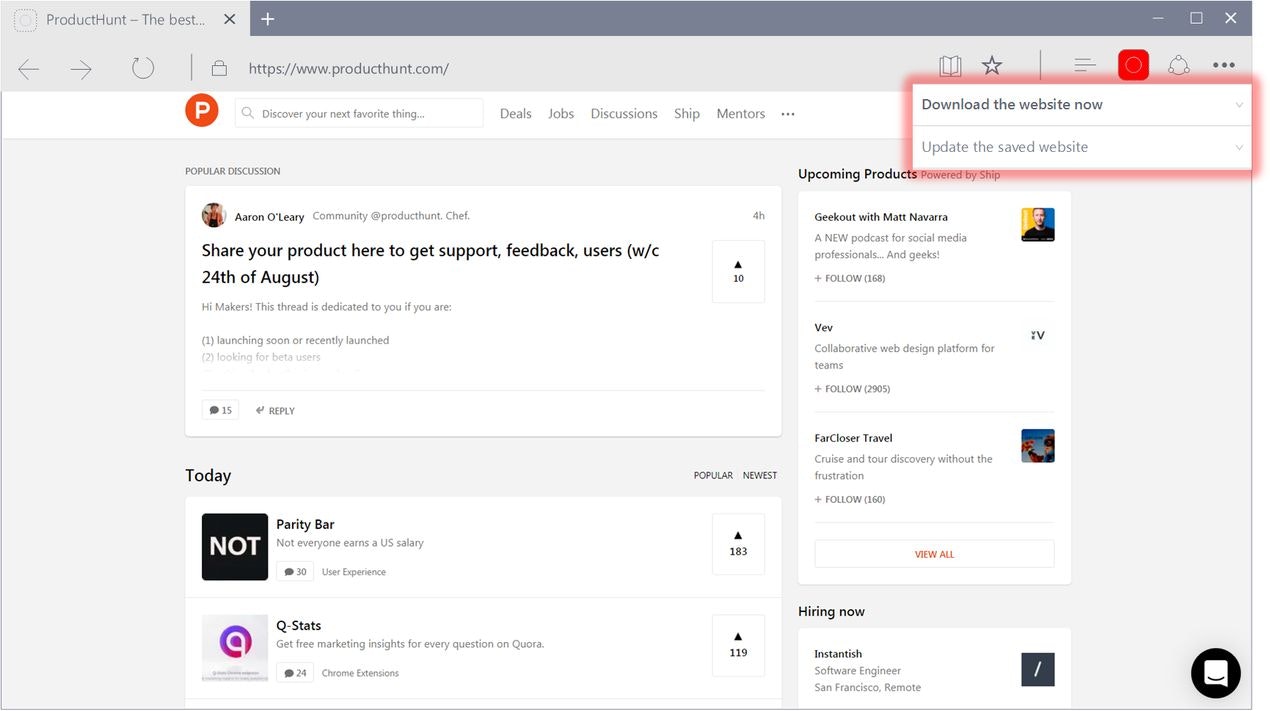Open the Parity Bar product title

pyautogui.click(x=305, y=524)
